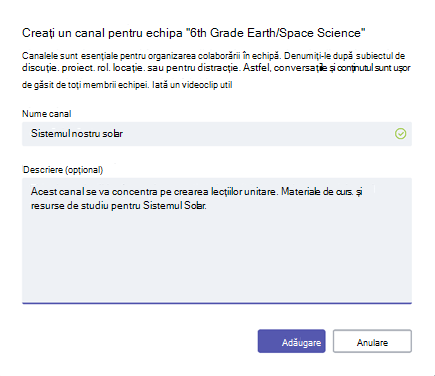Click the blue underline of the description box

(217, 303)
